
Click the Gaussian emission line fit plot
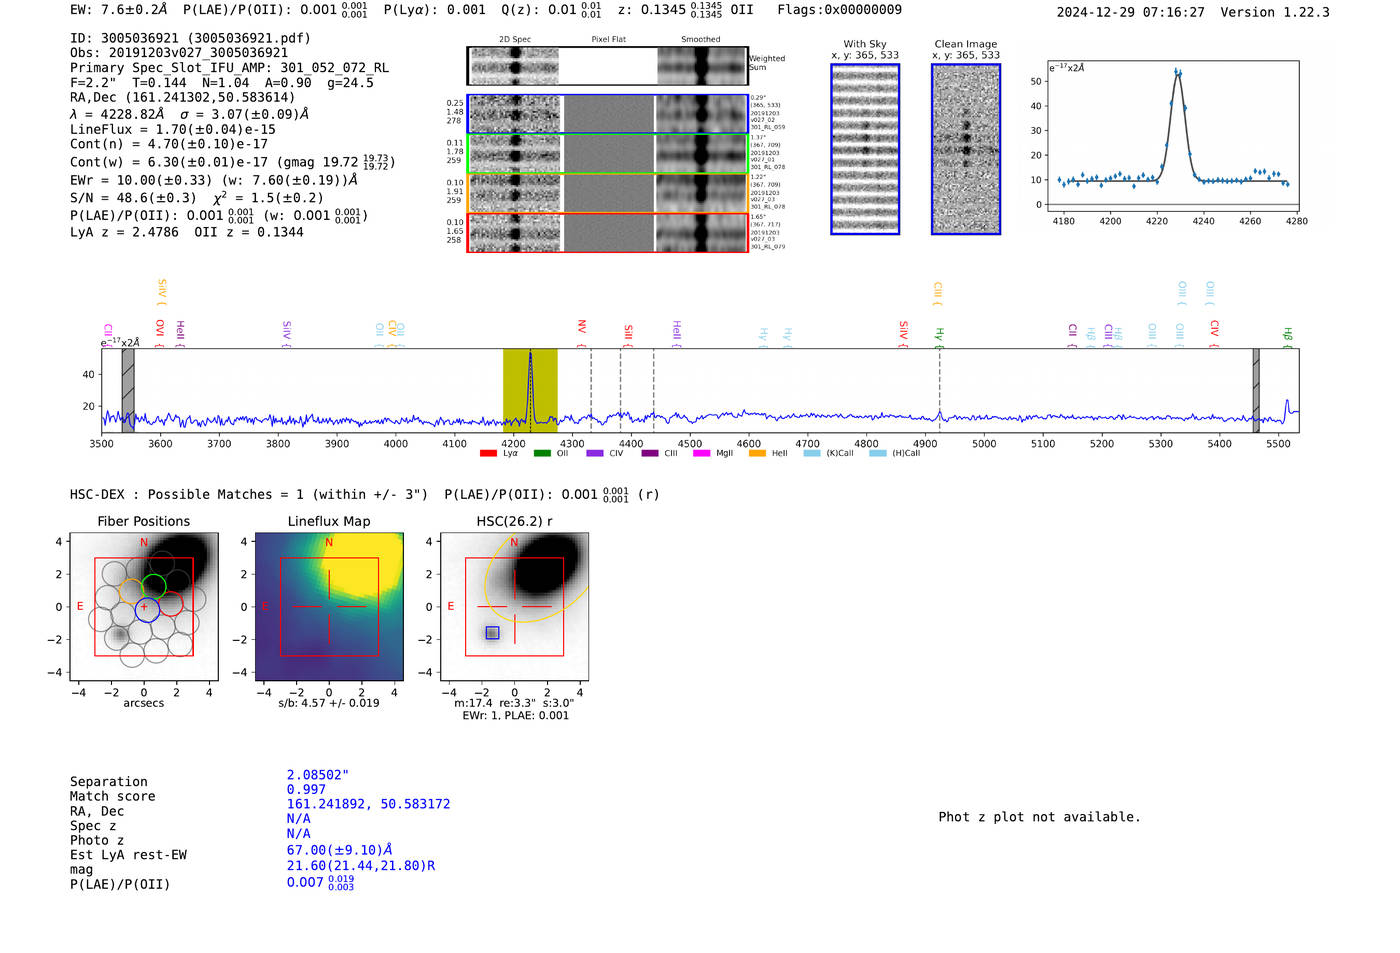pyautogui.click(x=1173, y=137)
